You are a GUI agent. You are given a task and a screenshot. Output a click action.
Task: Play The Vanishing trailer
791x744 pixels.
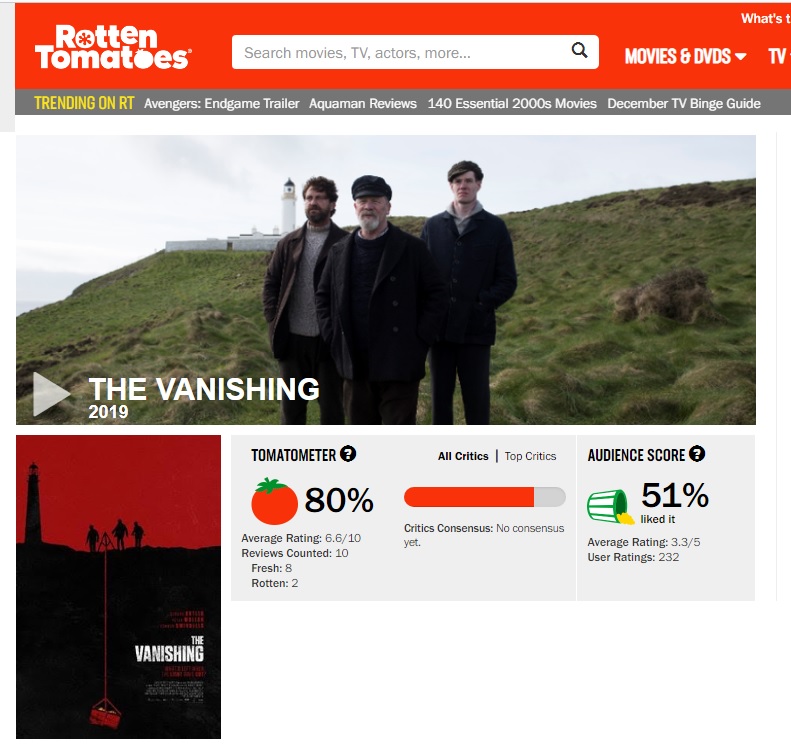pos(51,394)
